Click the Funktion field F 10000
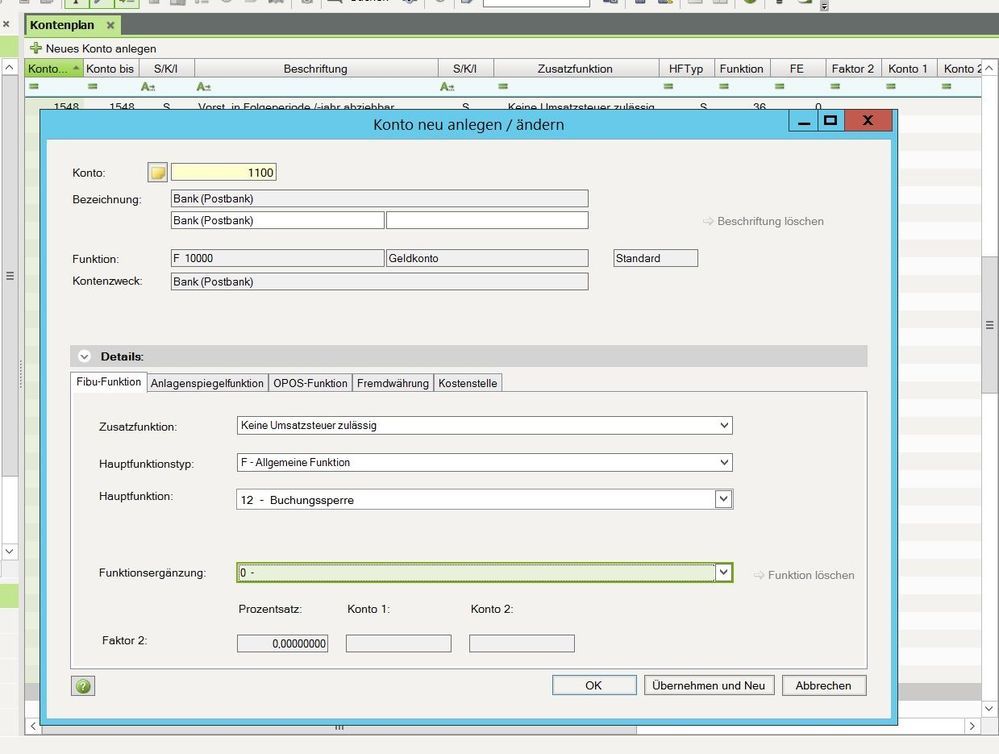999x754 pixels. coord(277,258)
